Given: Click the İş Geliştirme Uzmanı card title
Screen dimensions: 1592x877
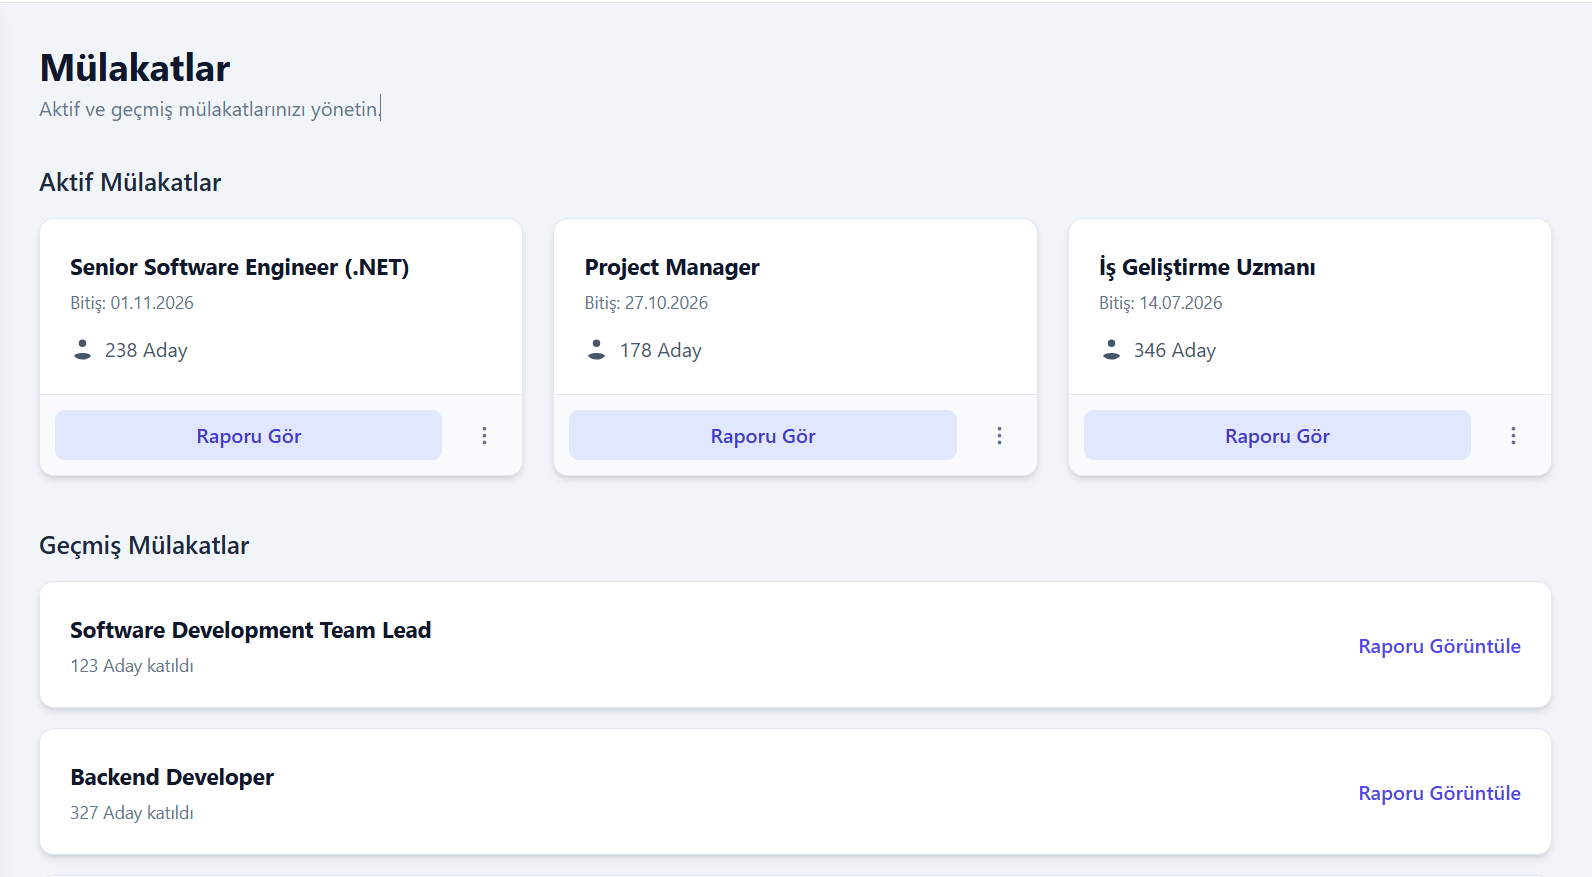Looking at the screenshot, I should point(1207,267).
